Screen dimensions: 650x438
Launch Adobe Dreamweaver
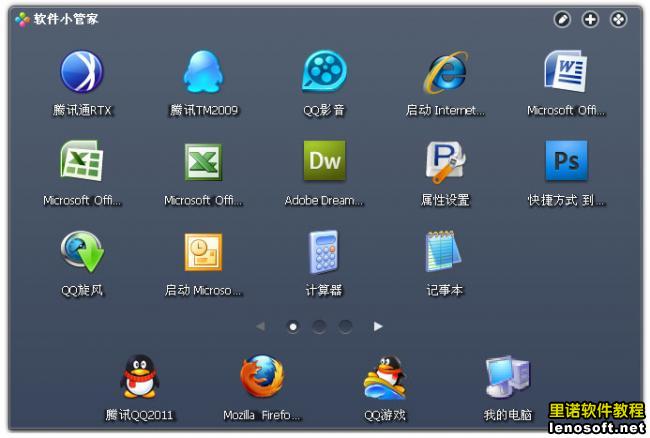pyautogui.click(x=324, y=161)
